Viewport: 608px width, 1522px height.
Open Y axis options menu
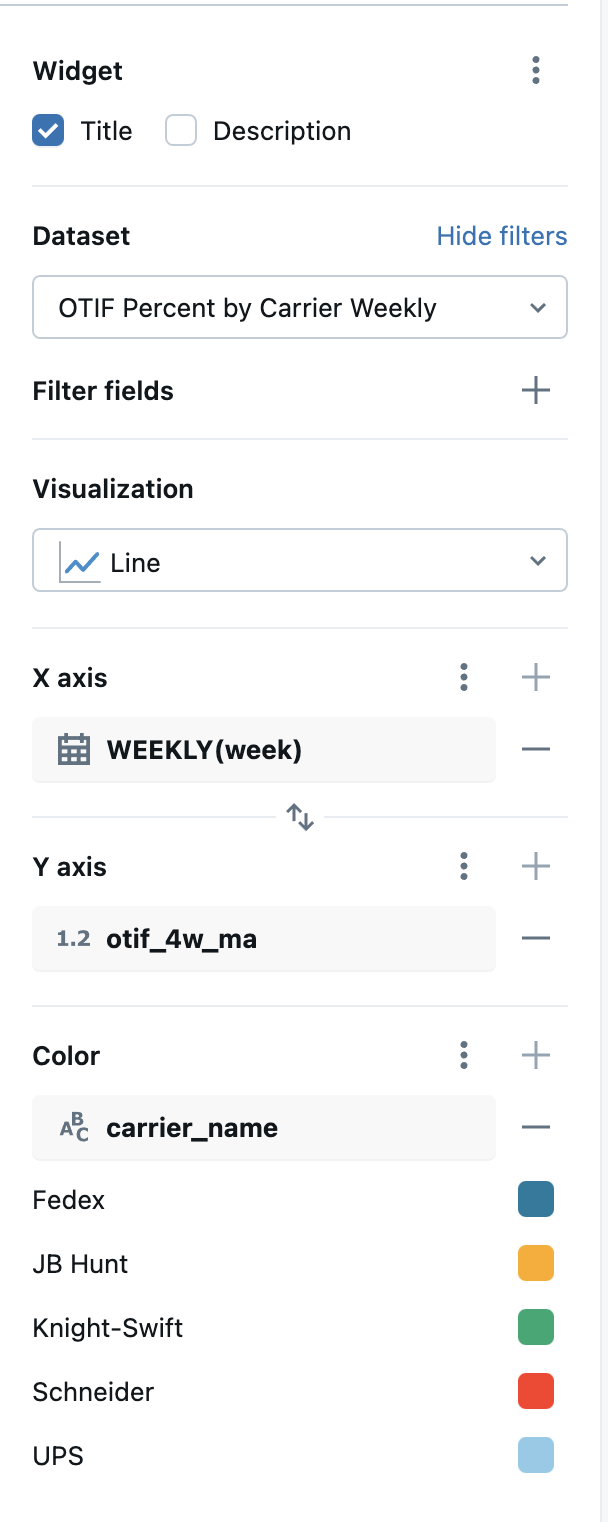464,866
